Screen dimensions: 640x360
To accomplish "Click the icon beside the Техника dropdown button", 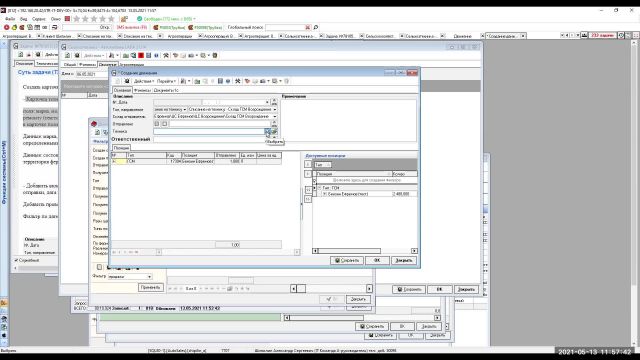I will pyautogui.click(x=275, y=131).
